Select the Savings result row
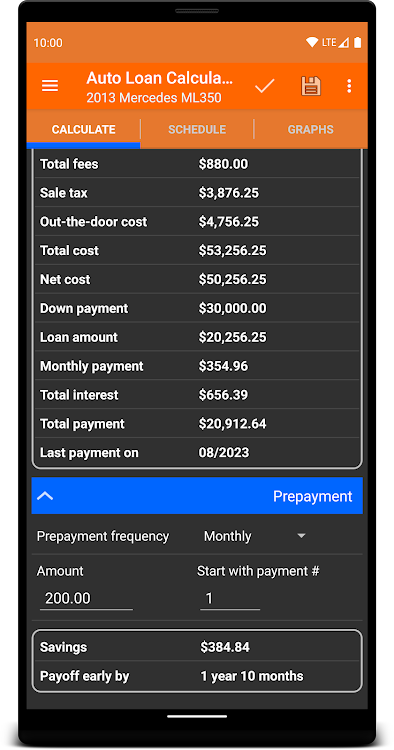This screenshot has width=394, height=750. coord(197,647)
